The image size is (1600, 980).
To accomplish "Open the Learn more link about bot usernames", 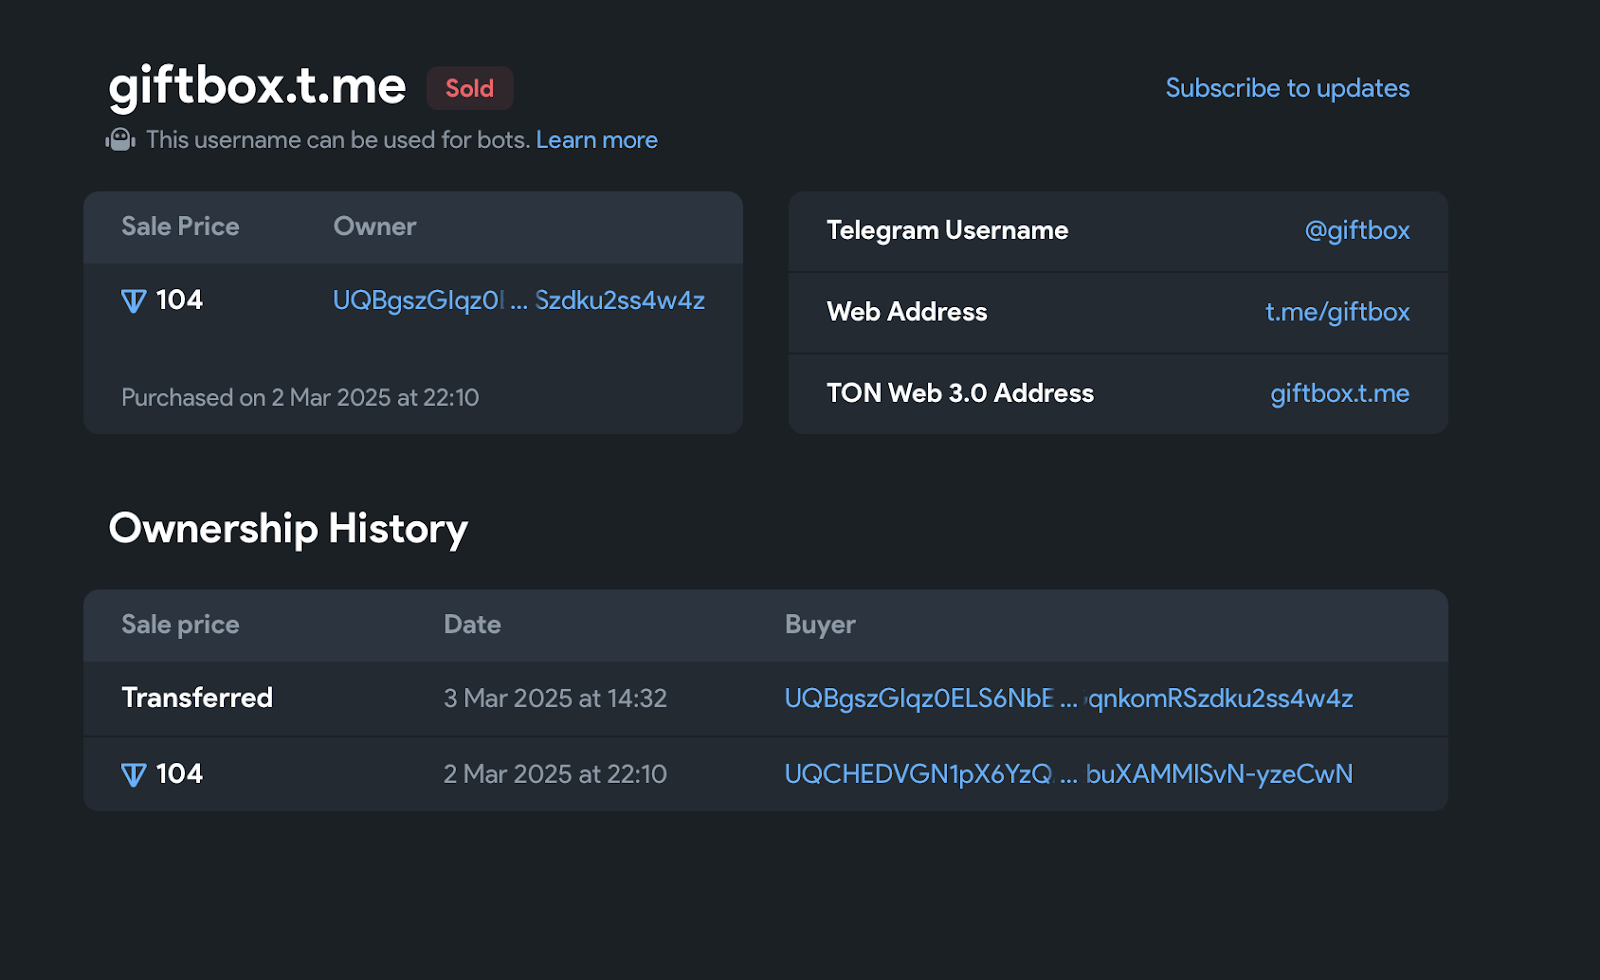I will (x=596, y=139).
